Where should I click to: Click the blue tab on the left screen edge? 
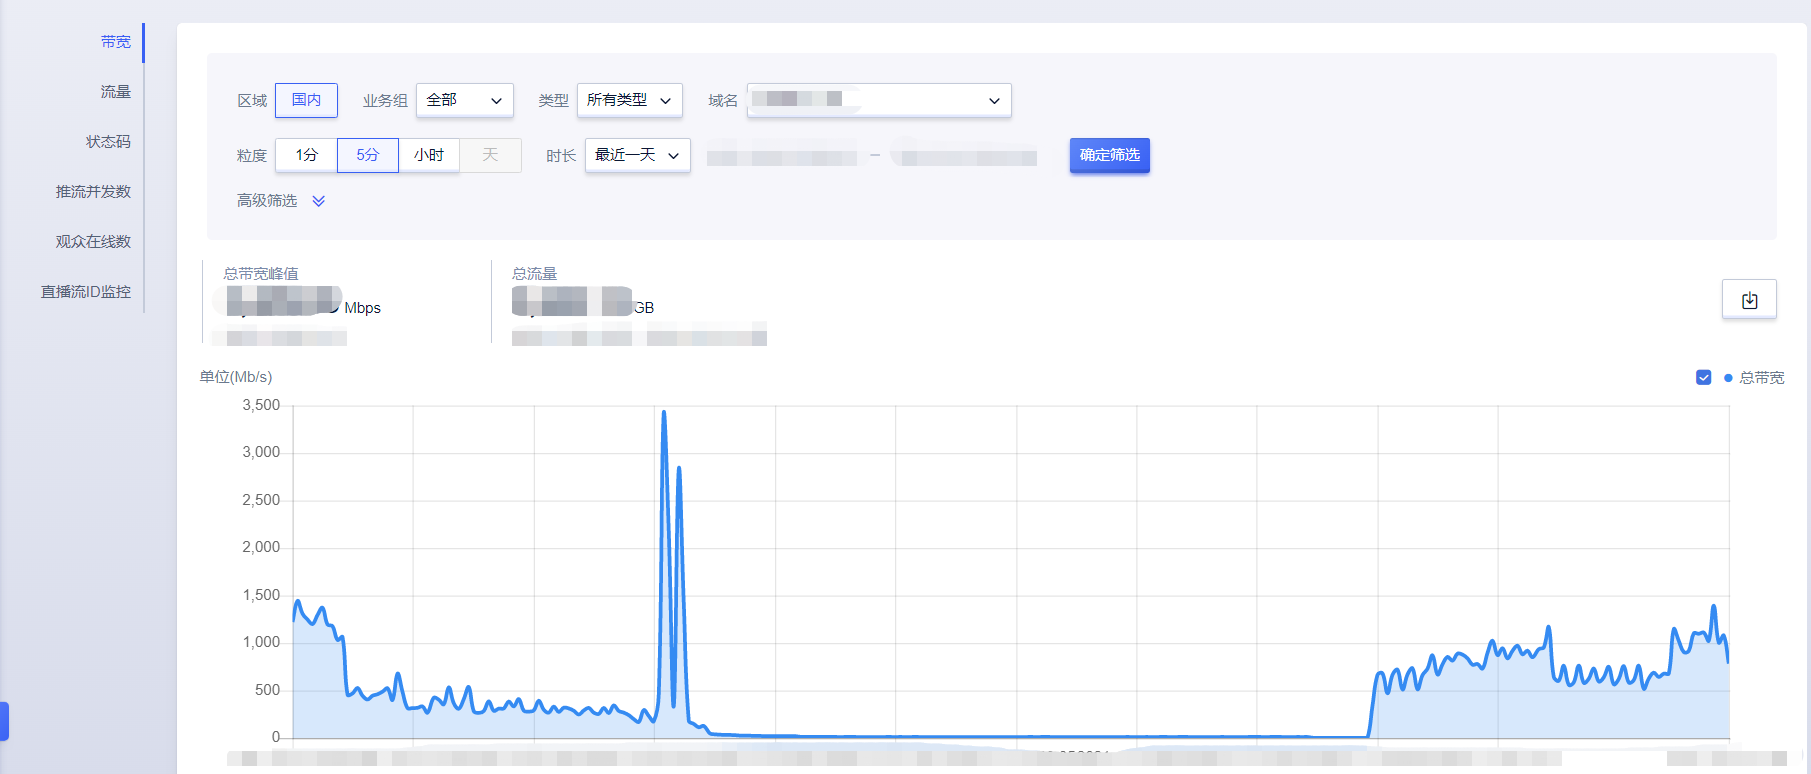4,721
